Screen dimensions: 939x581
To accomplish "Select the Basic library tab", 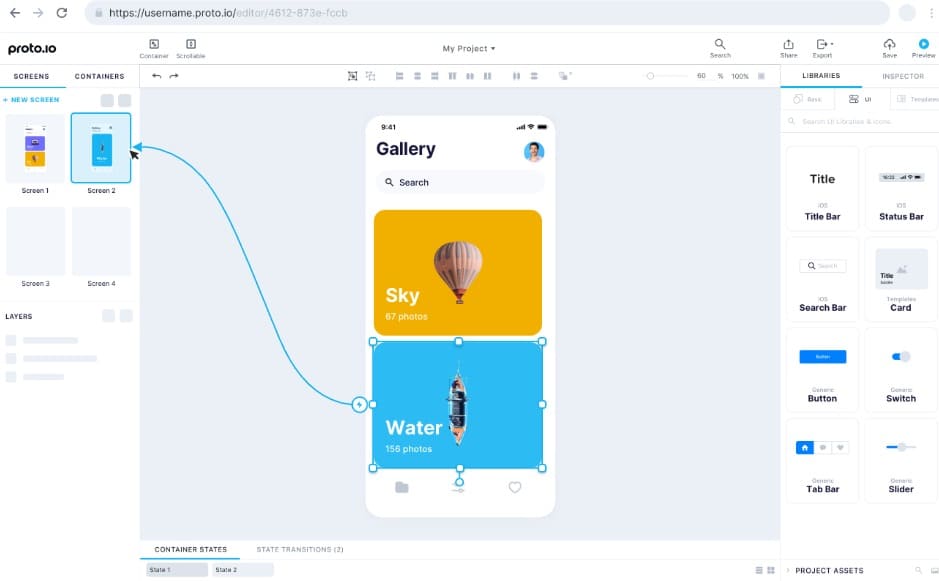I will 807,99.
